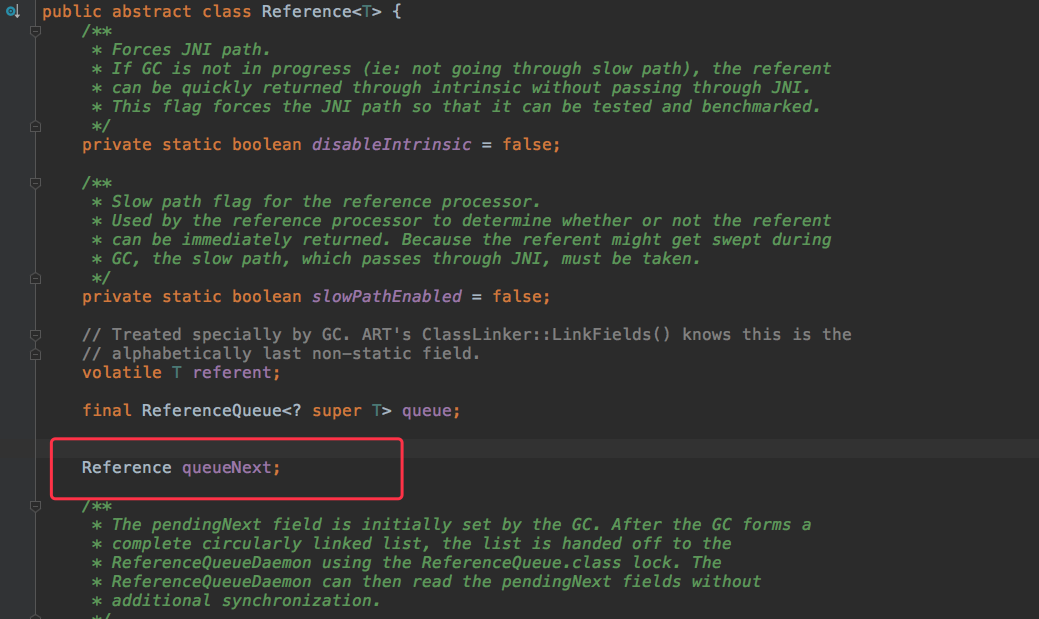Click fold end marker above disableIntrinsic declaration
1039x619 pixels.
(x=36, y=126)
